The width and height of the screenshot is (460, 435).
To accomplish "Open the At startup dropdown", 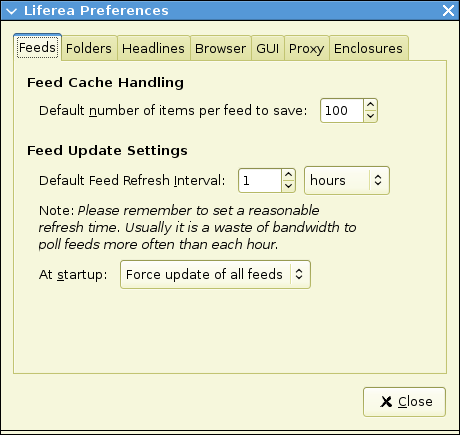I will click(215, 275).
